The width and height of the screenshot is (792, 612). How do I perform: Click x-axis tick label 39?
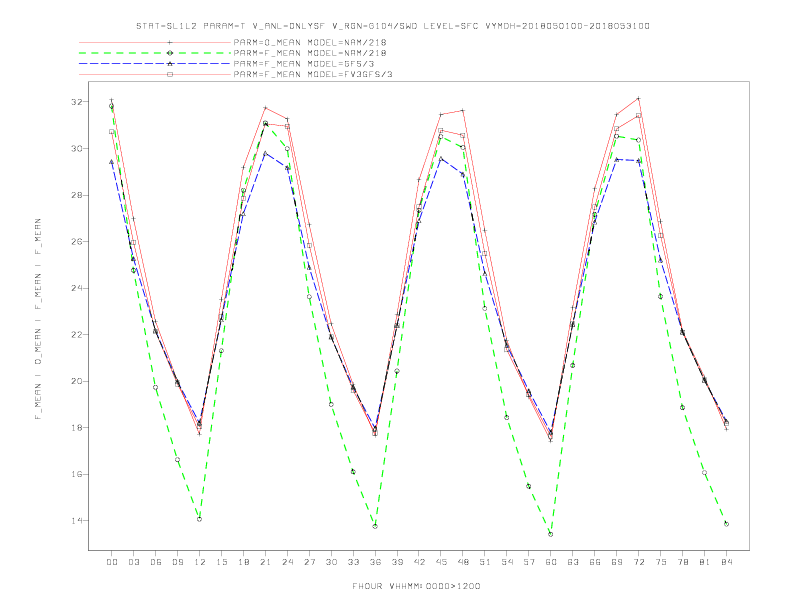pos(397,562)
